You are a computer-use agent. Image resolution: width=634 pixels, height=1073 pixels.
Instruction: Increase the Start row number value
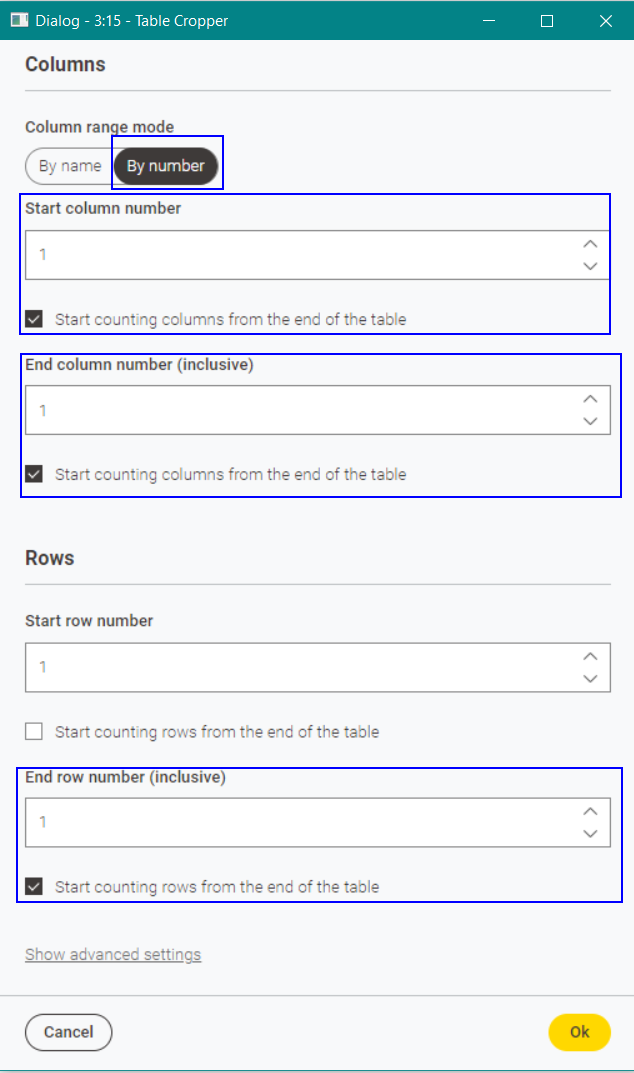tap(590, 656)
